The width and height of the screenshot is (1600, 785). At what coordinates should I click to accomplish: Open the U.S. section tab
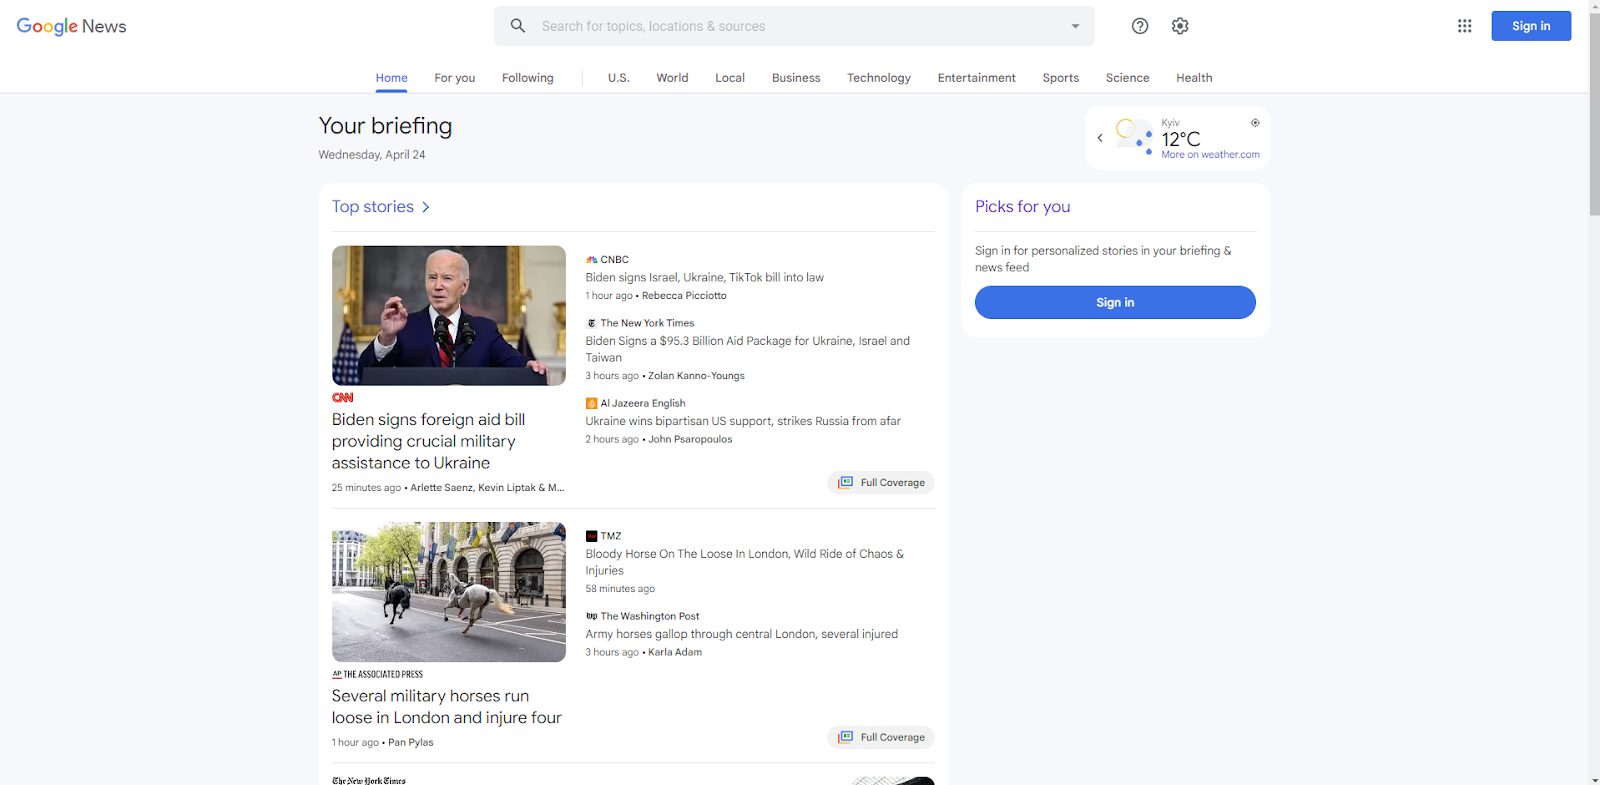pyautogui.click(x=618, y=78)
